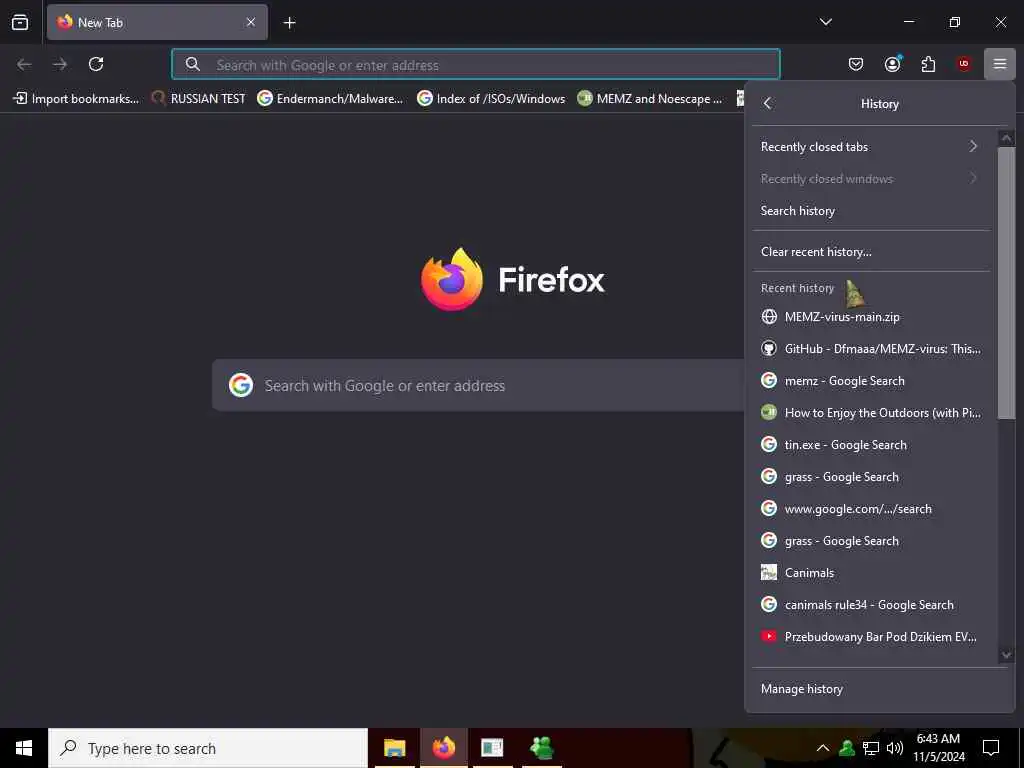Click the magnifier icon in address bar

193,64
